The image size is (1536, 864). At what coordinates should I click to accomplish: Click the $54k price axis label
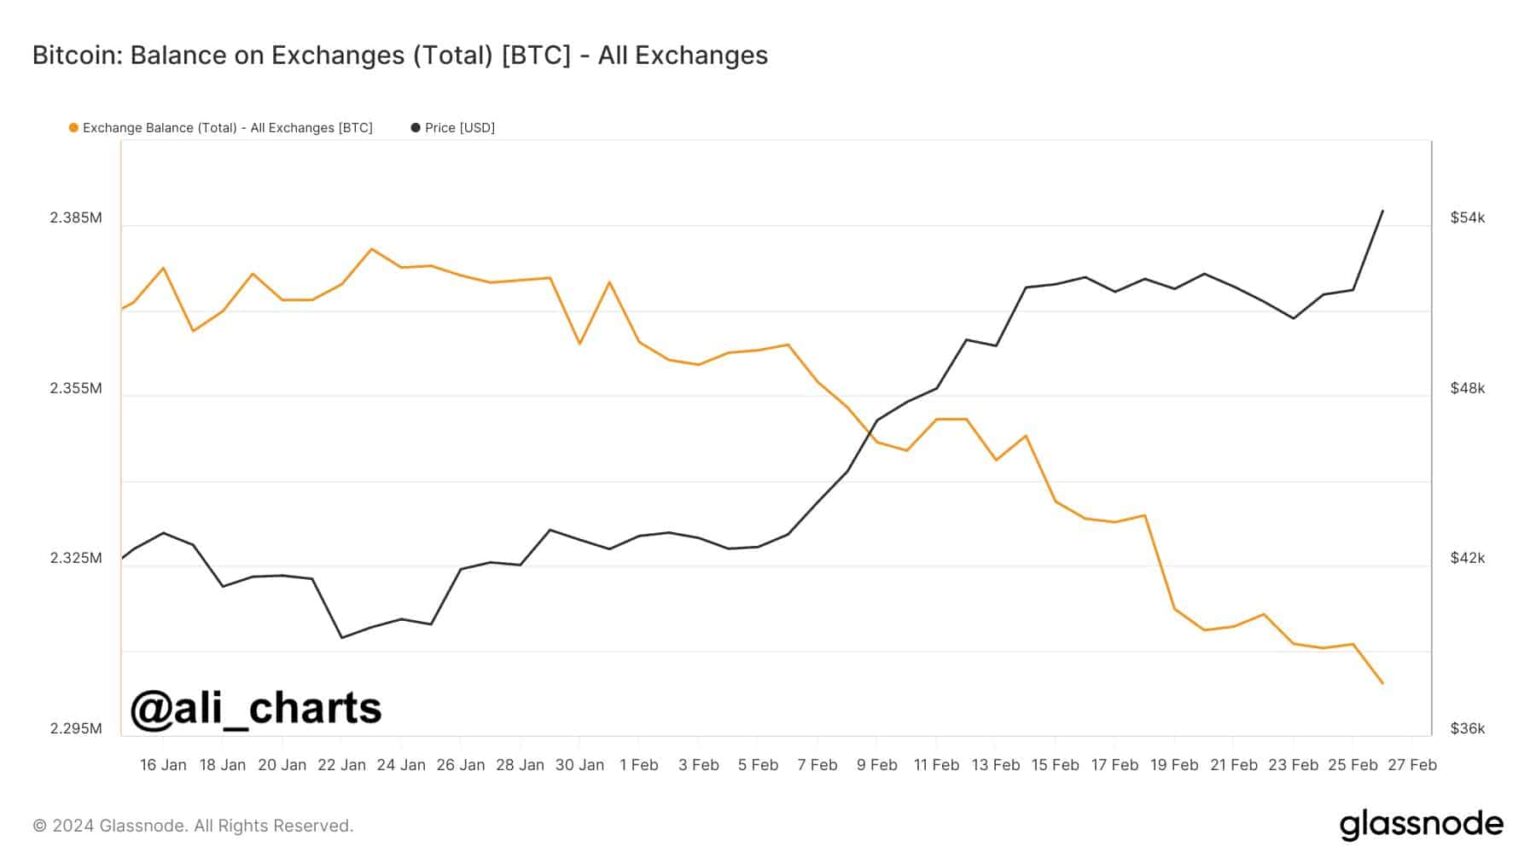(1467, 218)
